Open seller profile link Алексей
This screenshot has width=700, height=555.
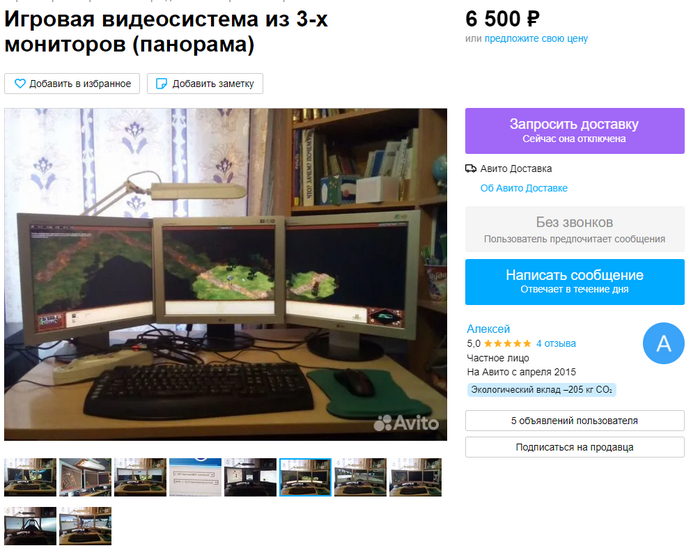point(488,329)
